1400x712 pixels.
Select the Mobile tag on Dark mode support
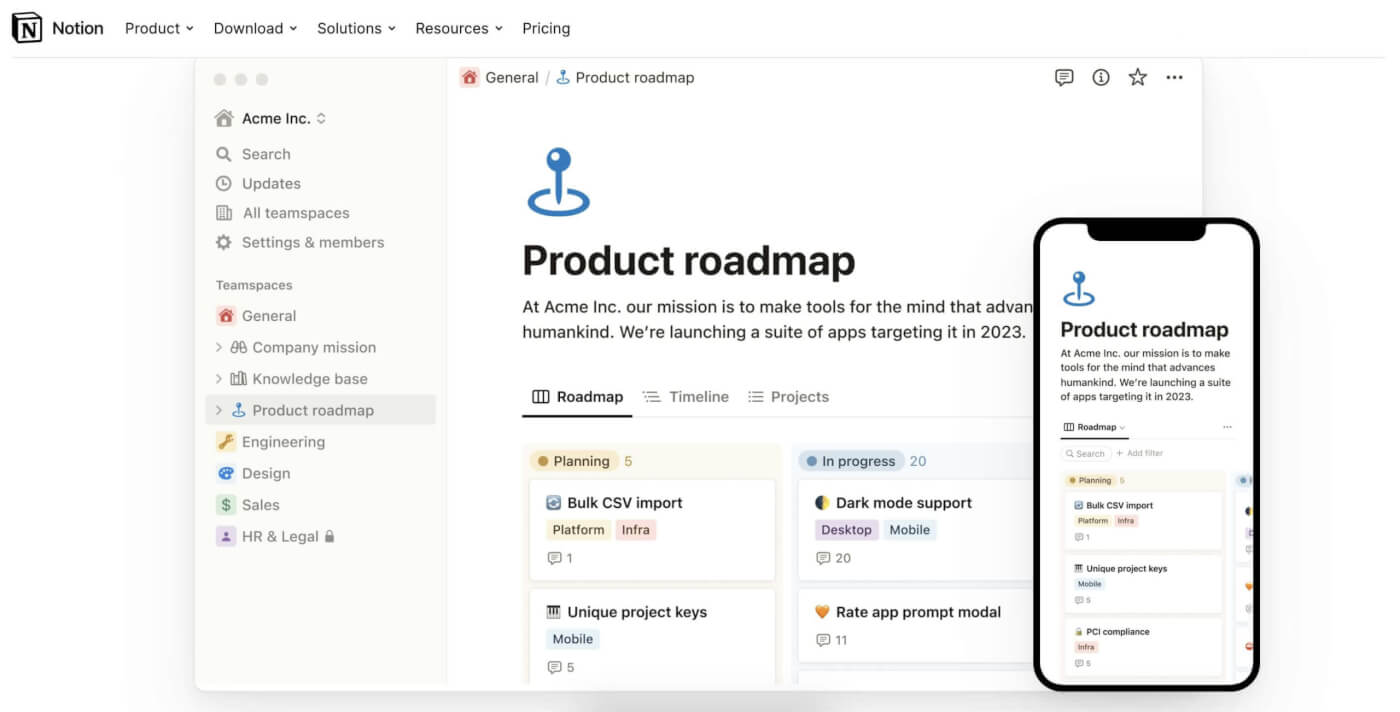pyautogui.click(x=909, y=529)
